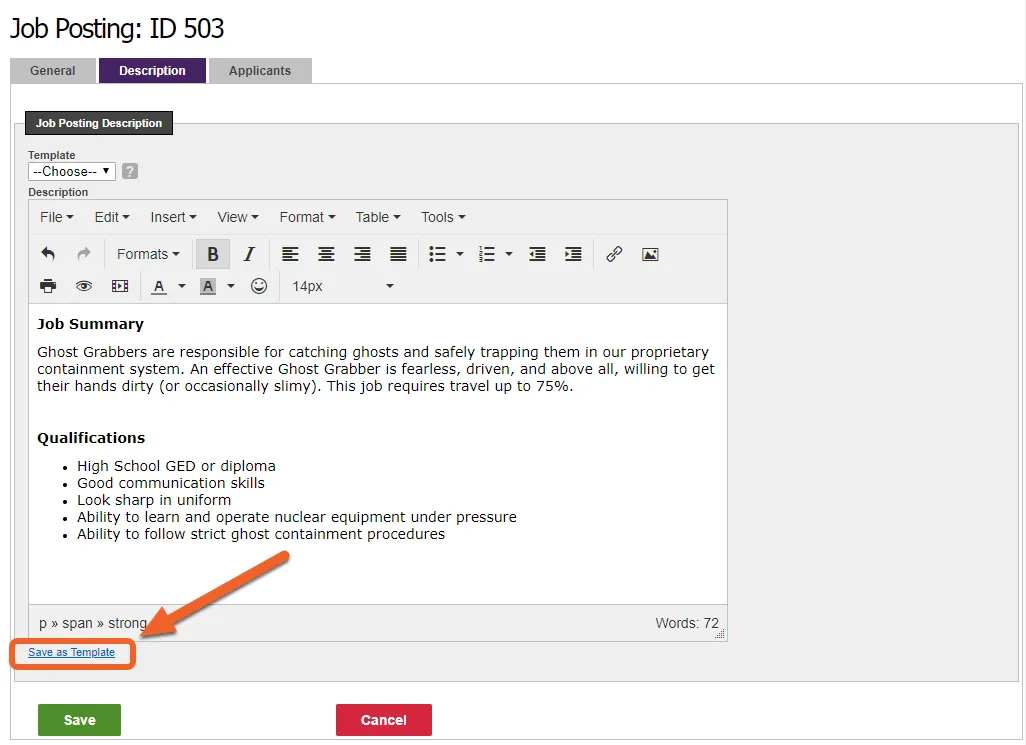Click the Job Summary heading text

click(90, 324)
